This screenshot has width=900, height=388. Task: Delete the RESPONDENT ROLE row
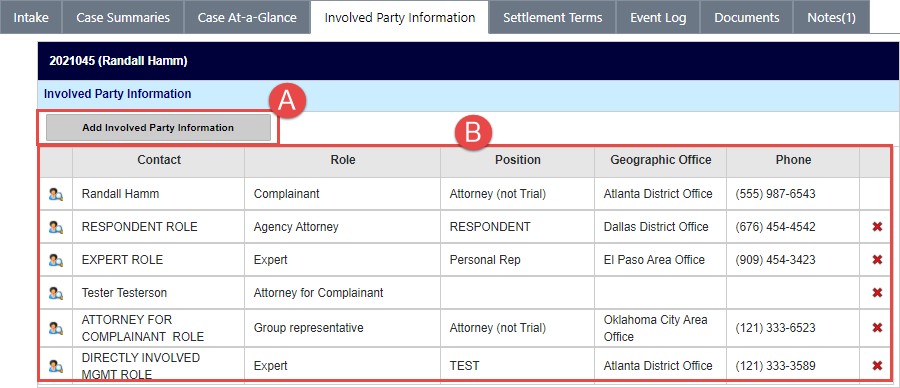coord(877,227)
